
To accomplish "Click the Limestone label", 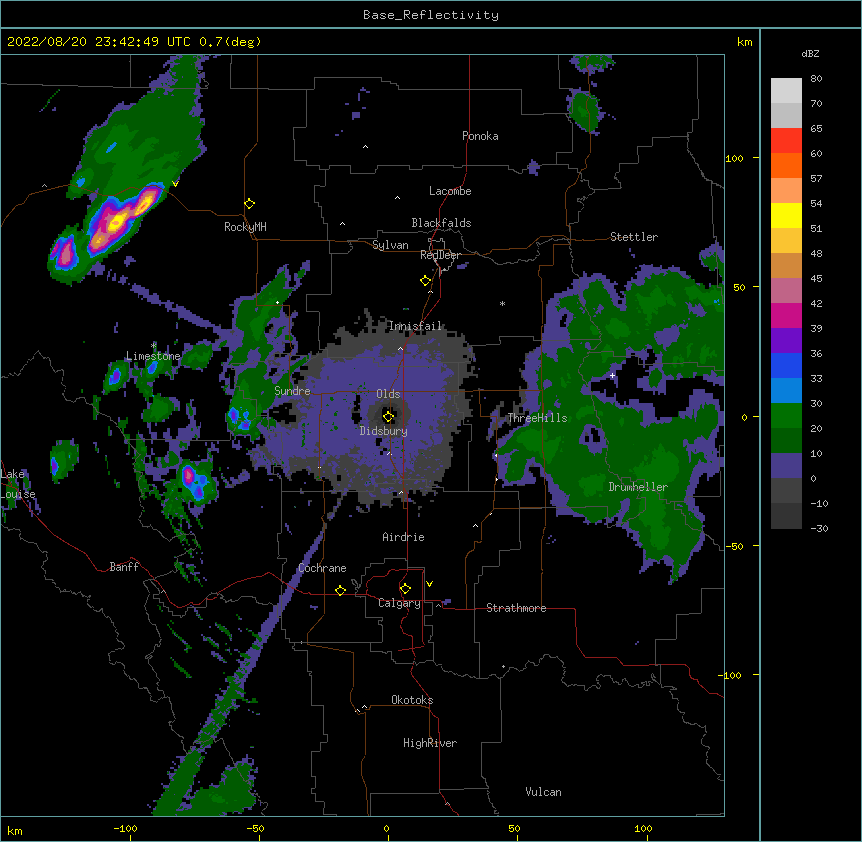I will click(x=153, y=356).
